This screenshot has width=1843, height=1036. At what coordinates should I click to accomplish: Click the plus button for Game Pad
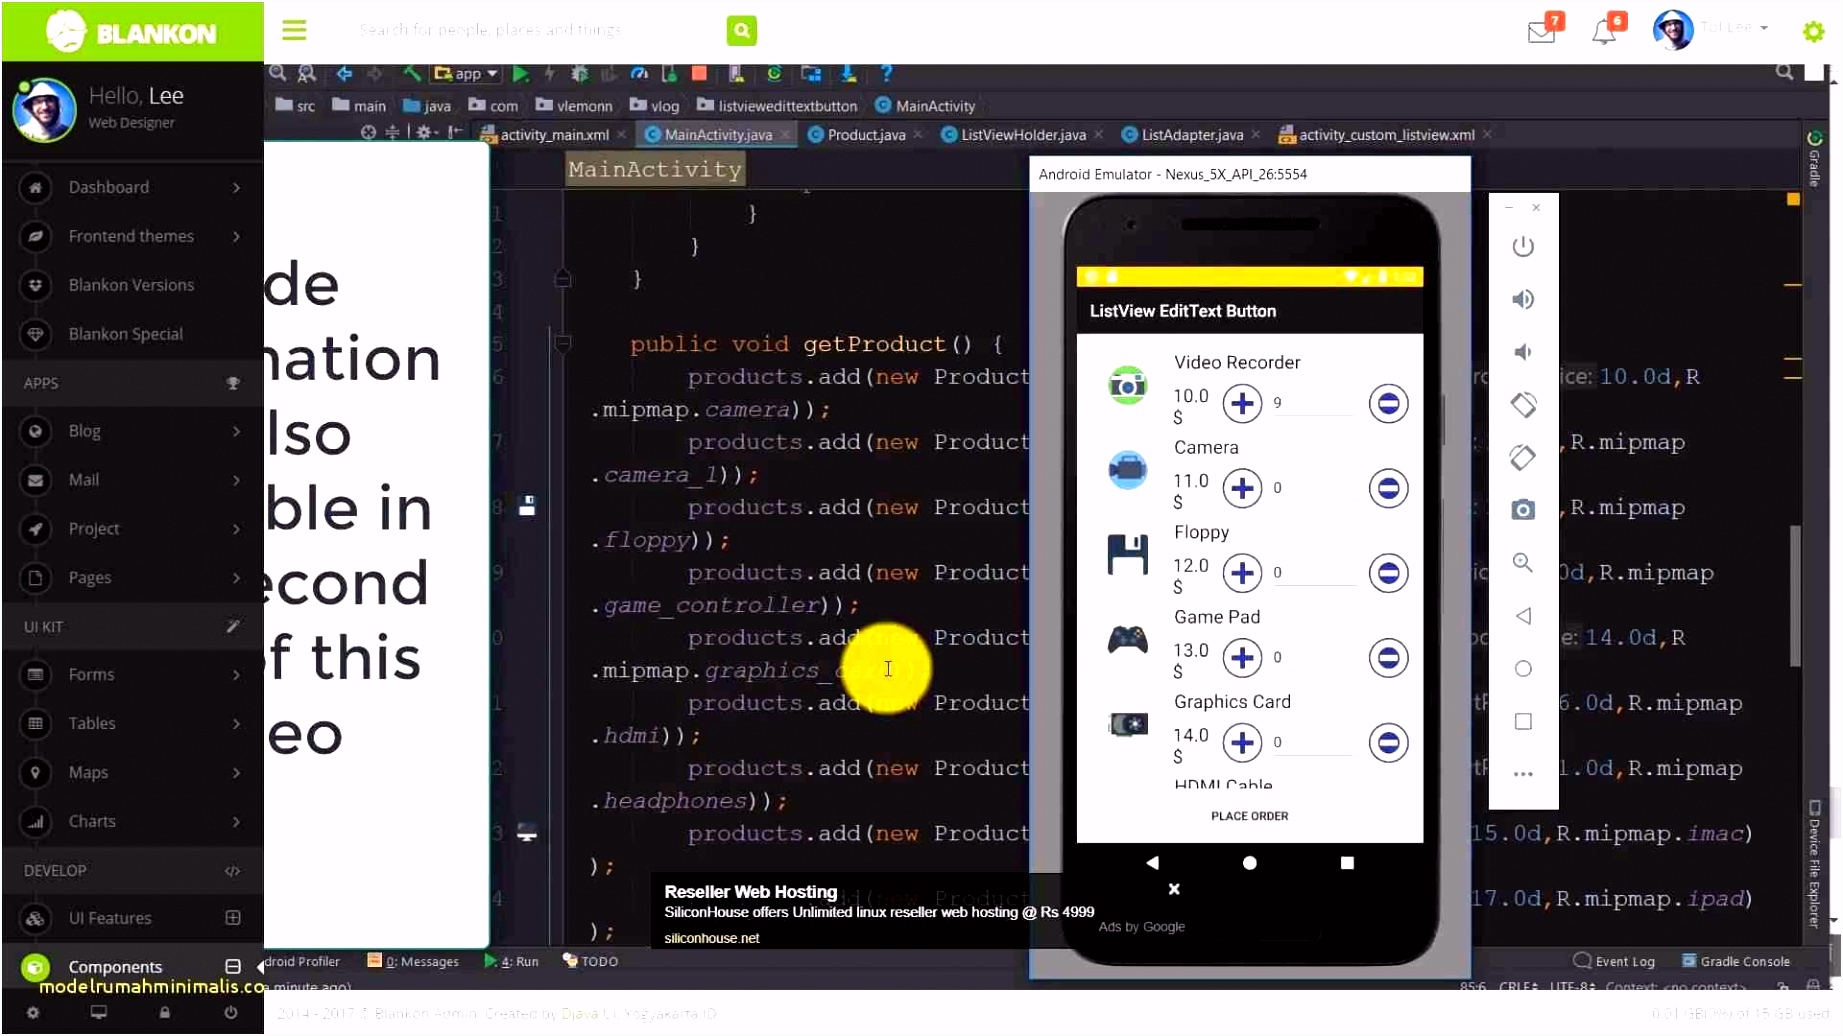click(x=1242, y=659)
